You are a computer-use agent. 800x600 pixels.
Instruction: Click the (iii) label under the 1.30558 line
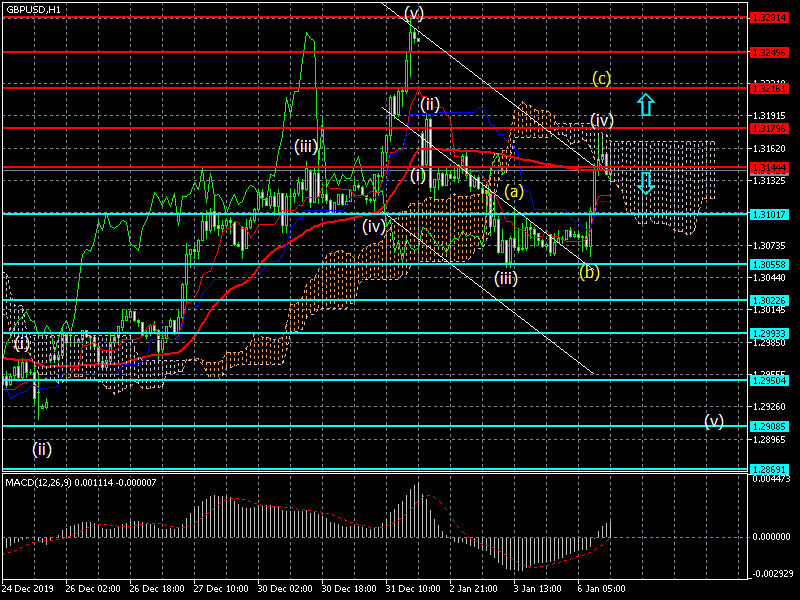(506, 278)
